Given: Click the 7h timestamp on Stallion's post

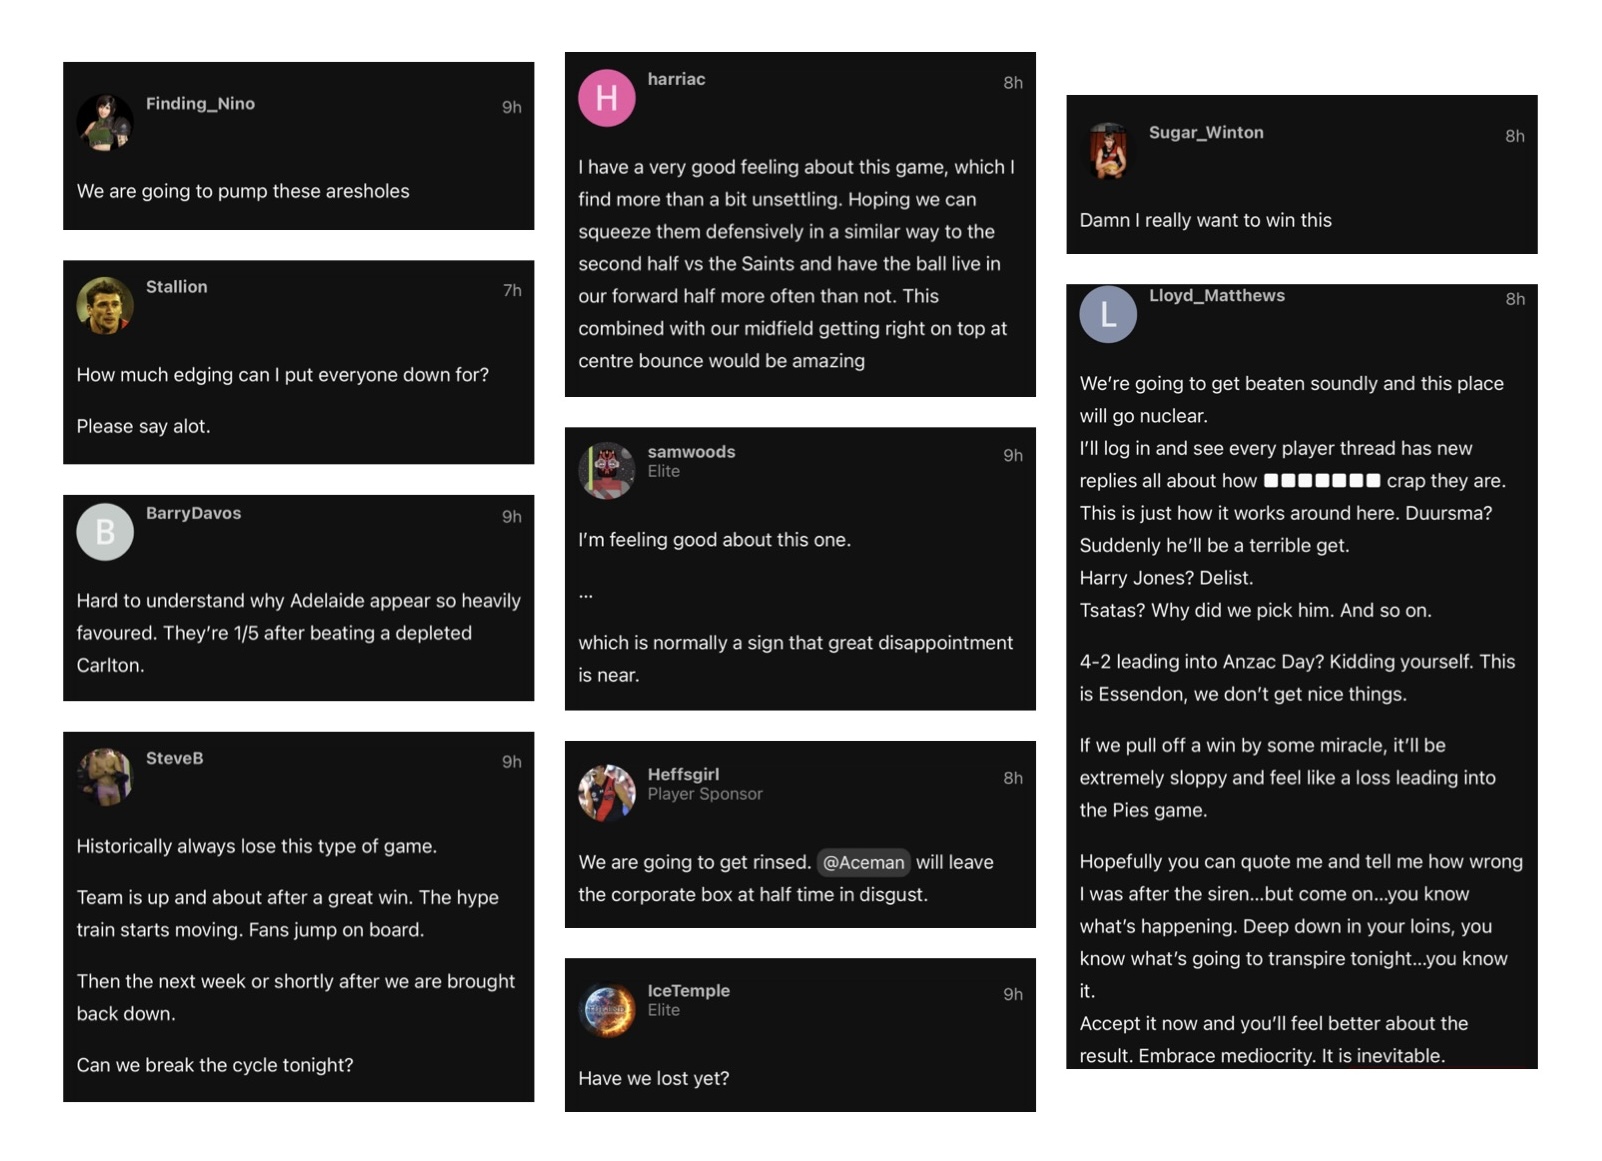Looking at the screenshot, I should tap(512, 290).
